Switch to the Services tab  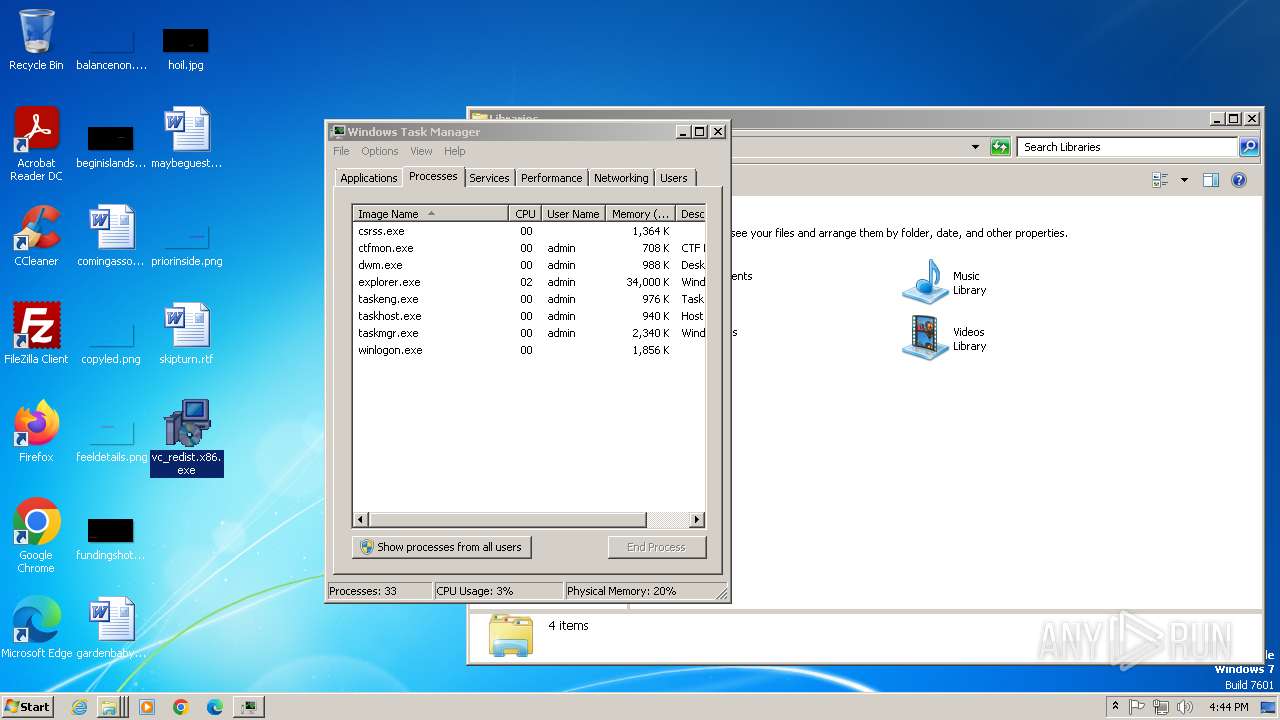tap(489, 178)
